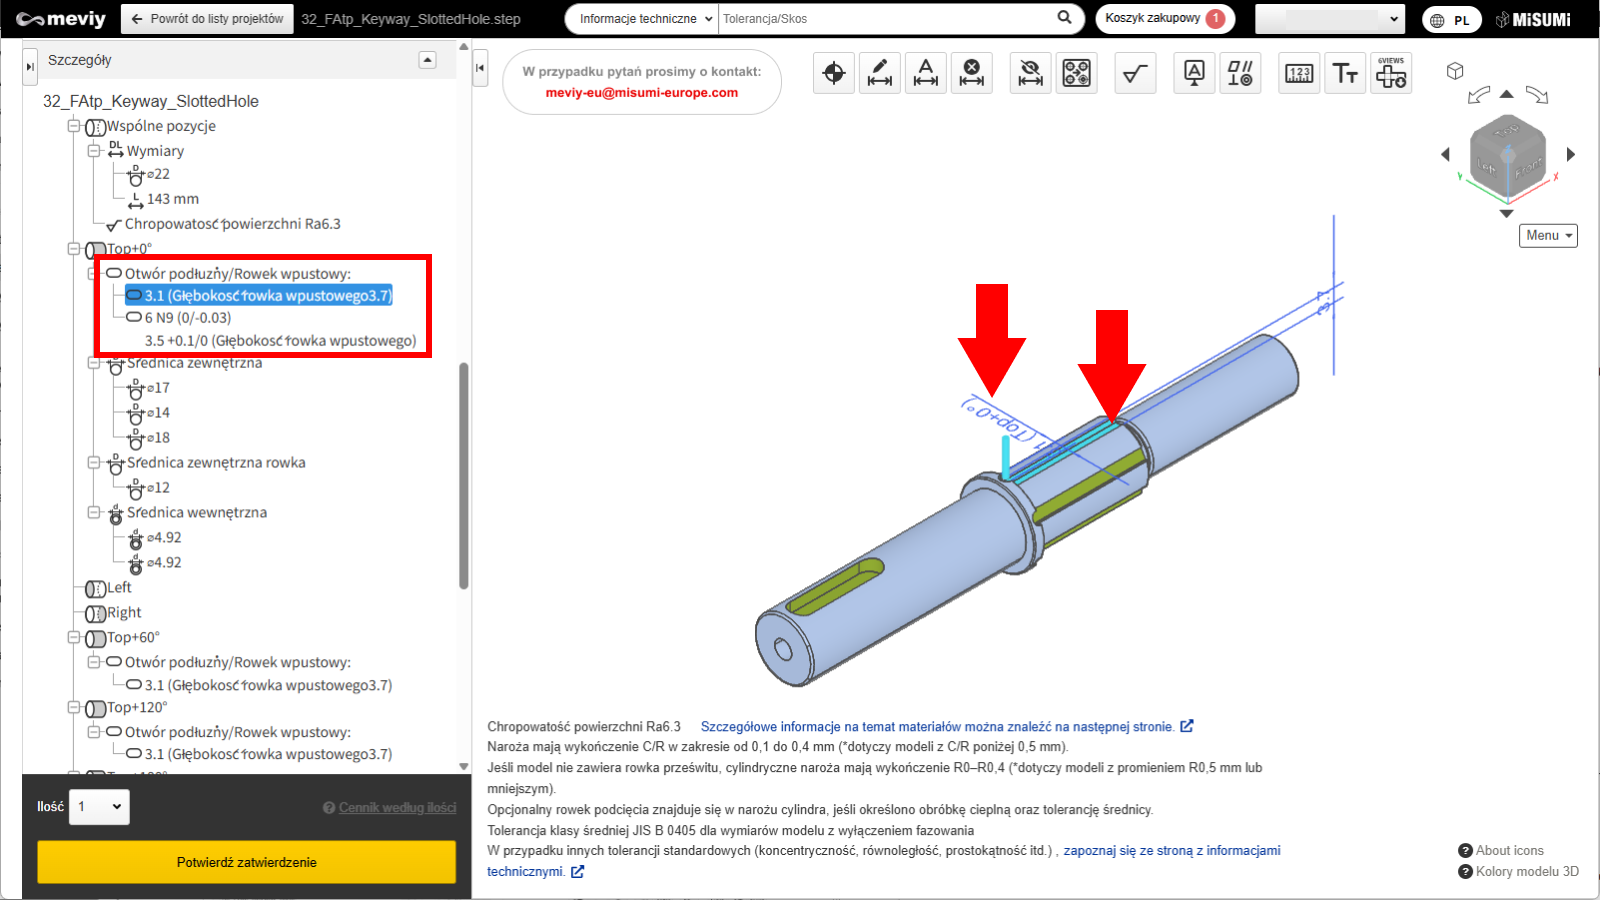Image resolution: width=1600 pixels, height=900 pixels.
Task: Open the Informacje techniczne dropdown
Action: coord(645,19)
